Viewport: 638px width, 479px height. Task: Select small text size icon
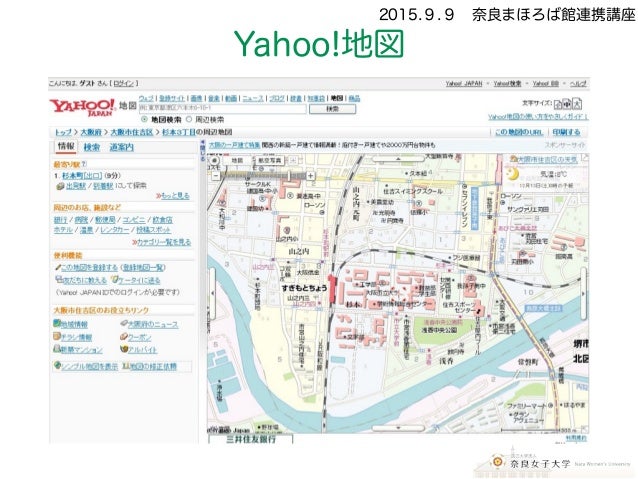click(x=557, y=104)
